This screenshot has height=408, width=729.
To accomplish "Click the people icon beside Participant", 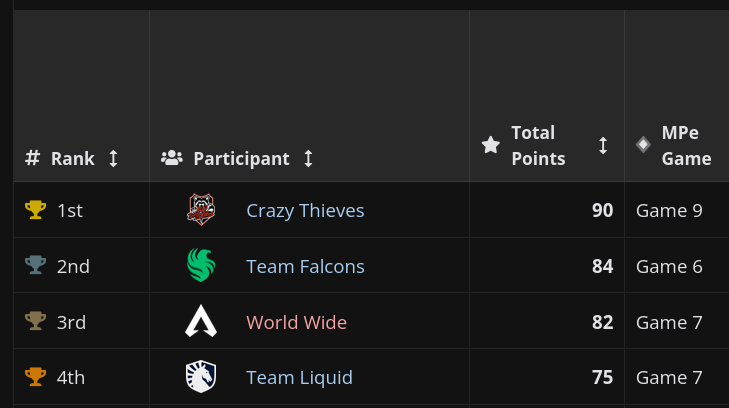I will (x=172, y=158).
